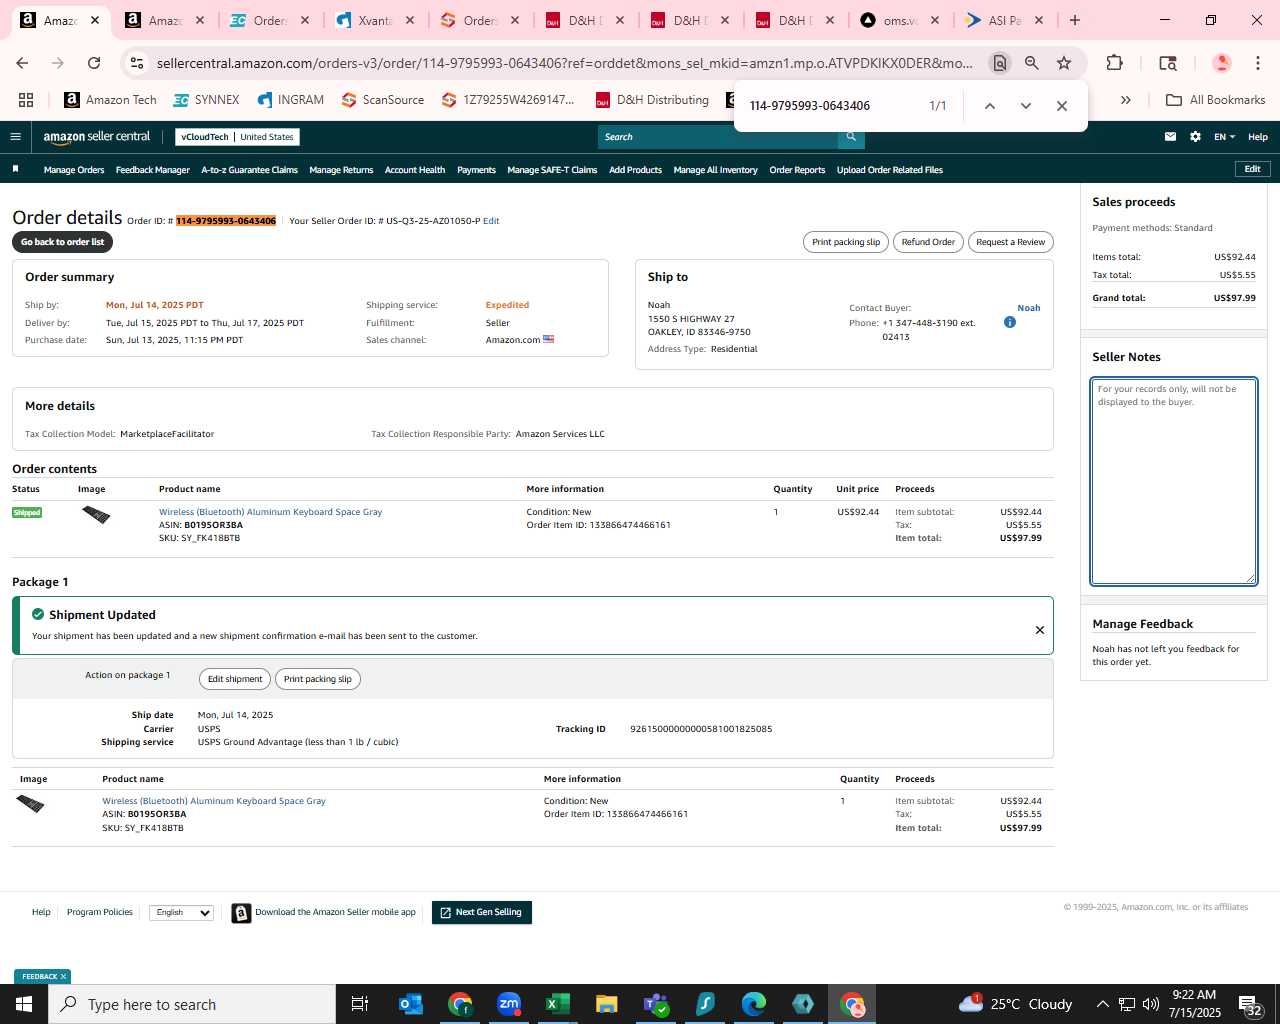Open Microsoft Teams from the taskbar
Viewport: 1280px width, 1024px height.
656,1004
